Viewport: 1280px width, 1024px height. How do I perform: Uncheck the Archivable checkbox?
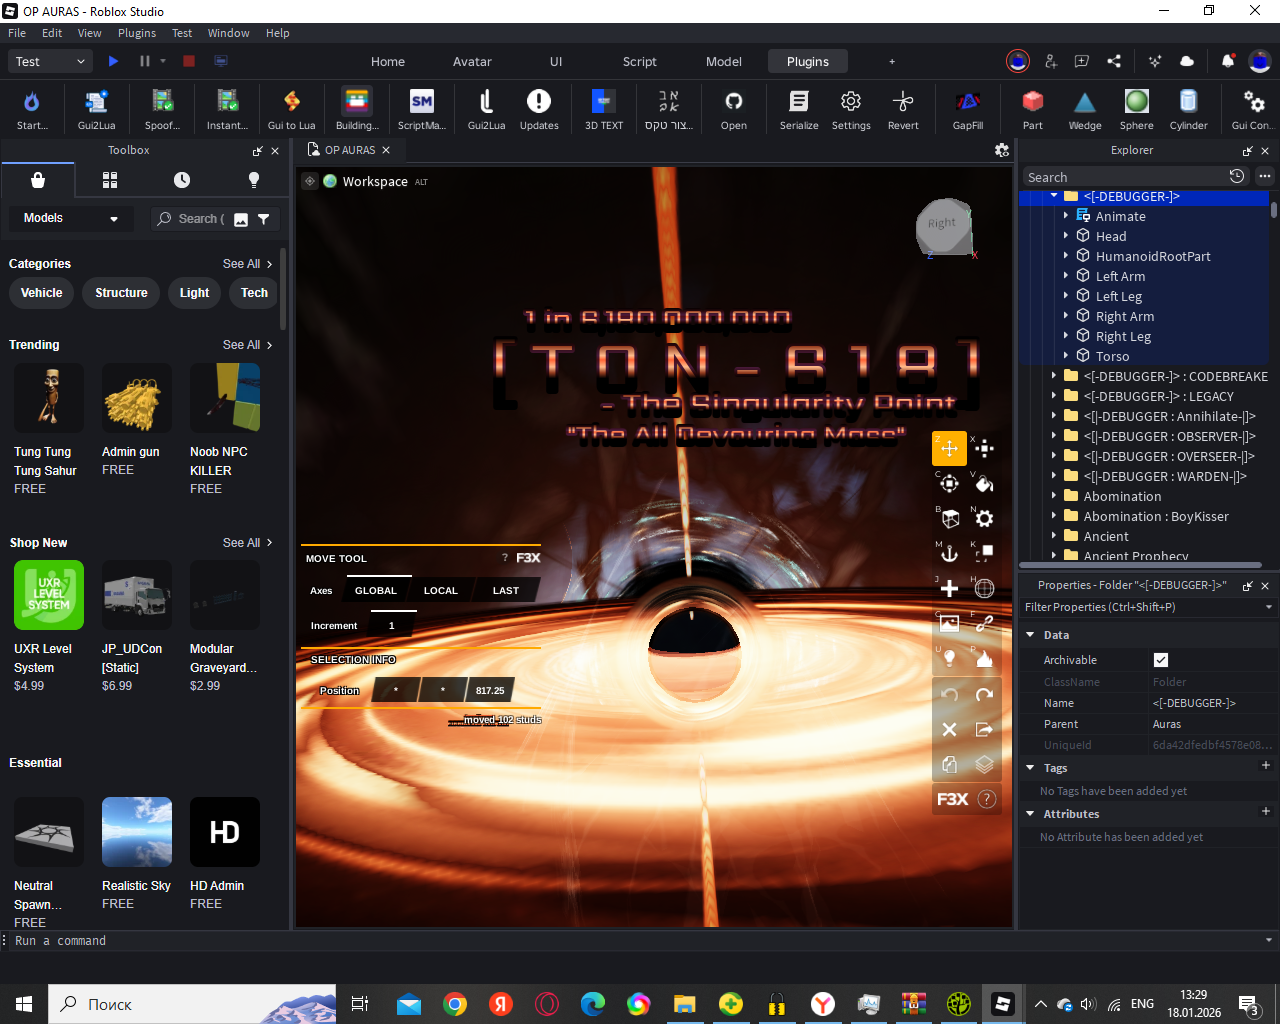coord(1160,660)
